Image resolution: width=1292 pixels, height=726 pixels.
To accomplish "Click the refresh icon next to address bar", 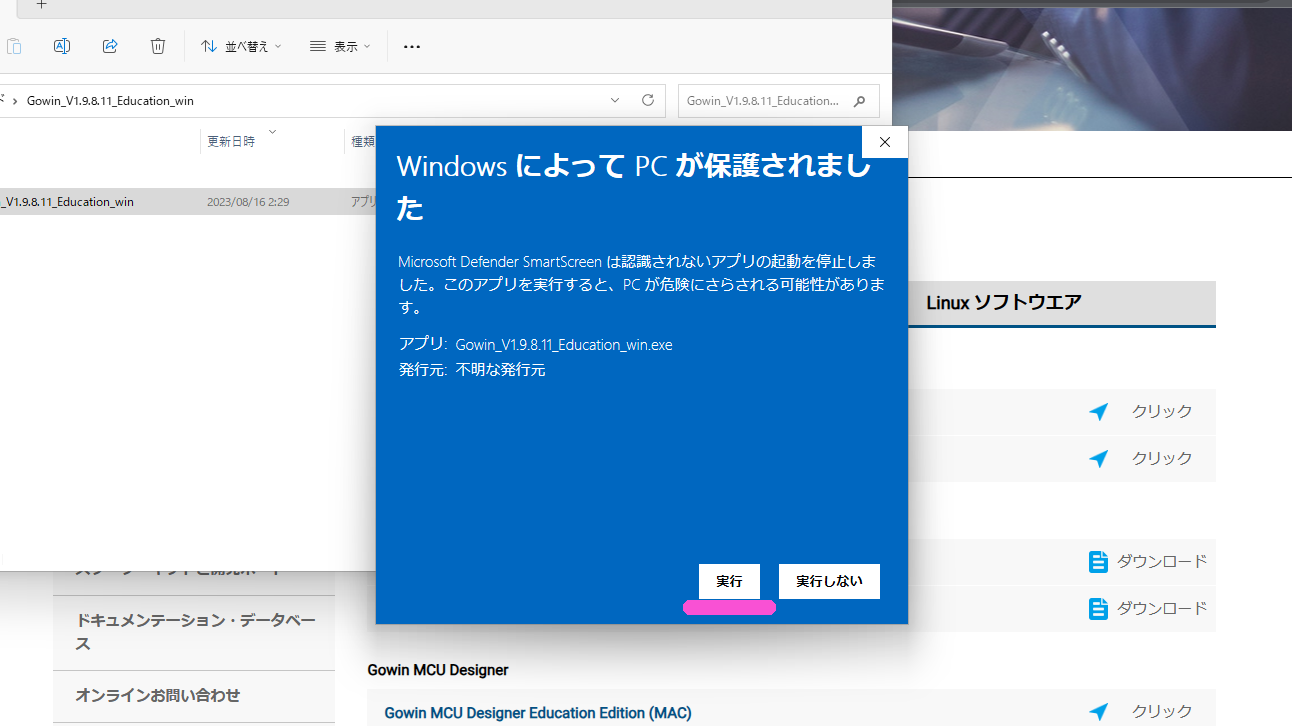I will pos(648,101).
